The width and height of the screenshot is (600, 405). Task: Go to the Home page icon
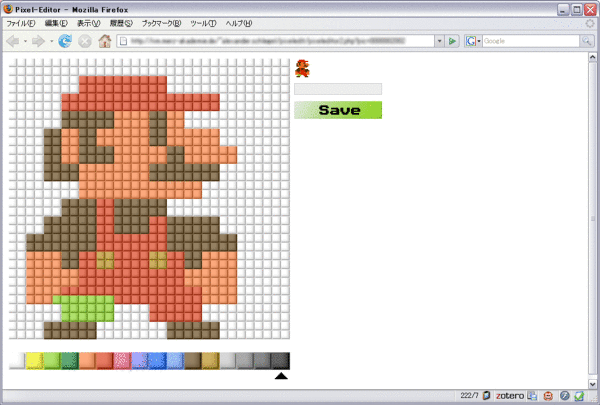[104, 41]
